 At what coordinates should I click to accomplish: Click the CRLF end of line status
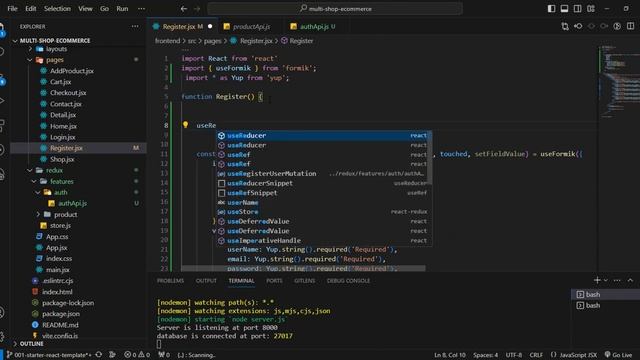(536, 355)
